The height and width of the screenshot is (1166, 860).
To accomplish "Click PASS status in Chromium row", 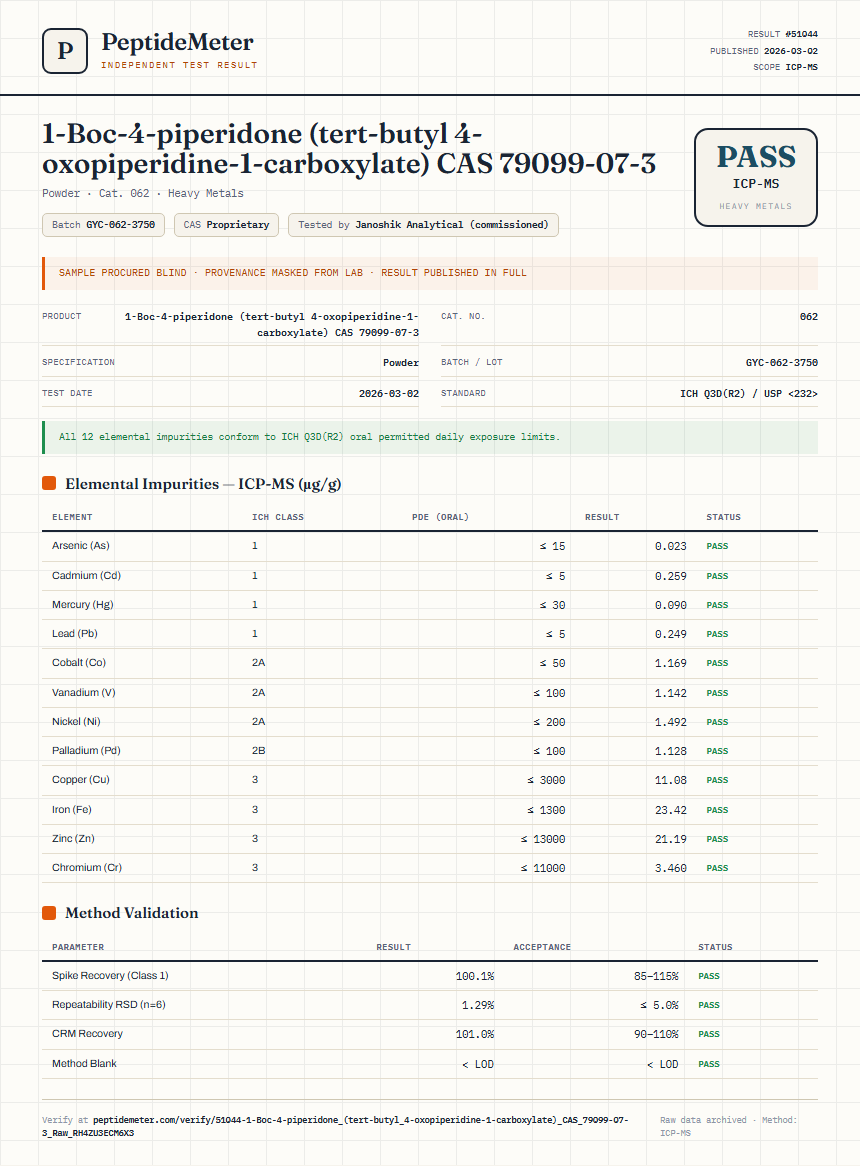I will pos(717,868).
